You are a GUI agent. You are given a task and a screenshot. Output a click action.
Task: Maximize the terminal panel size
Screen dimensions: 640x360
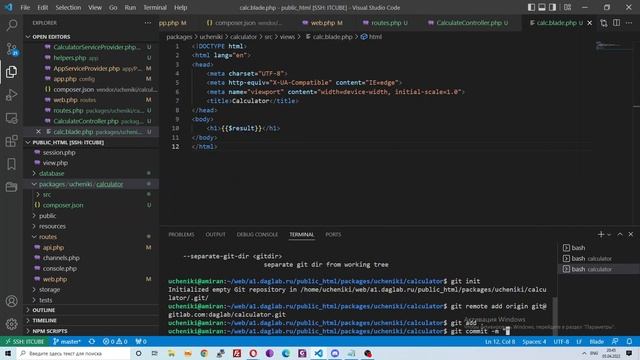tap(620, 234)
